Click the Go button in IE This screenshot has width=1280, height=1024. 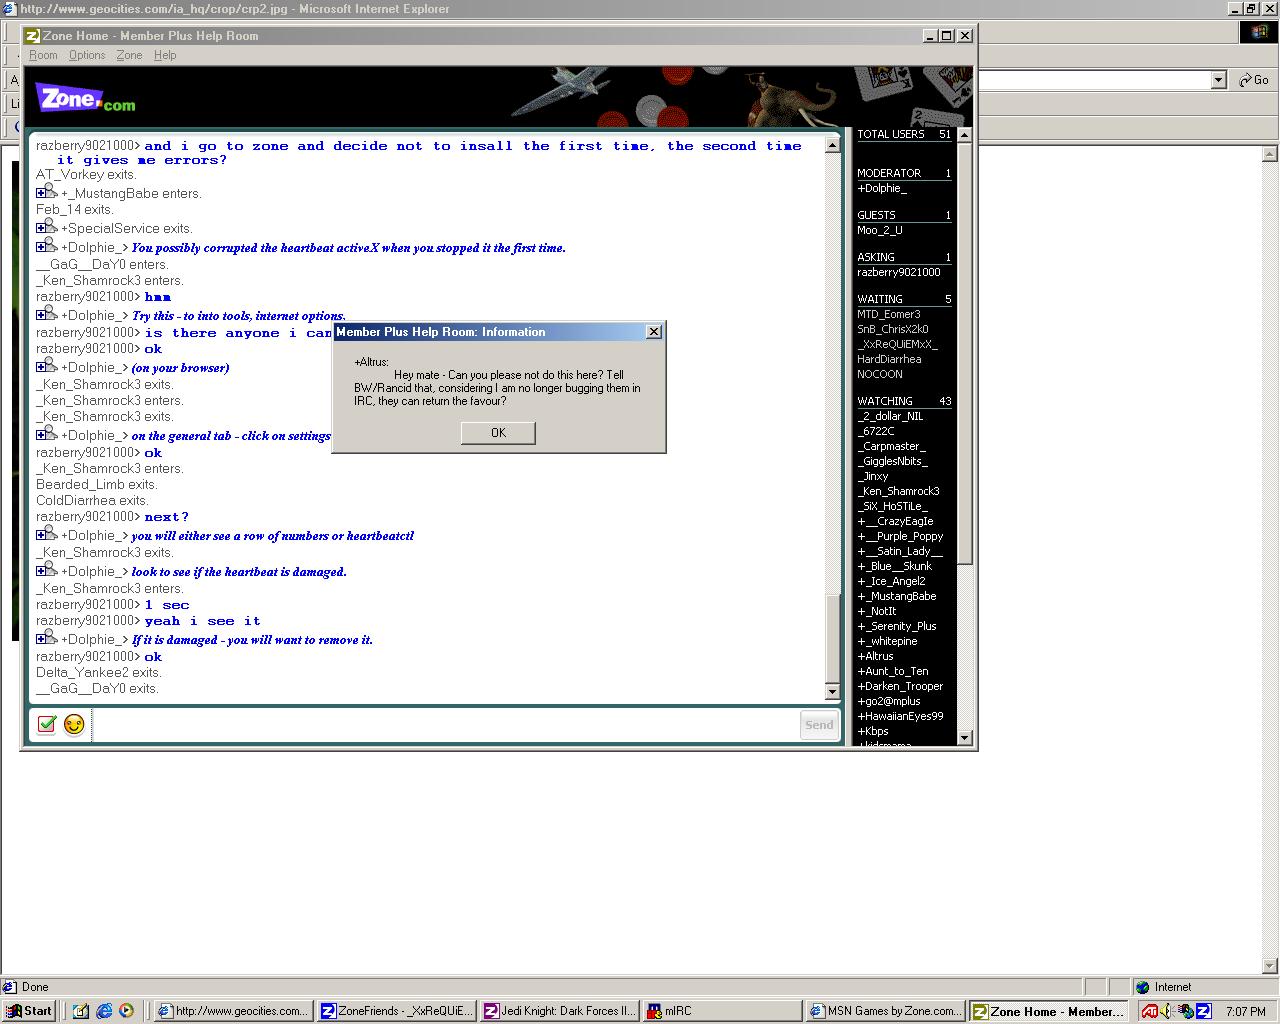click(1254, 80)
